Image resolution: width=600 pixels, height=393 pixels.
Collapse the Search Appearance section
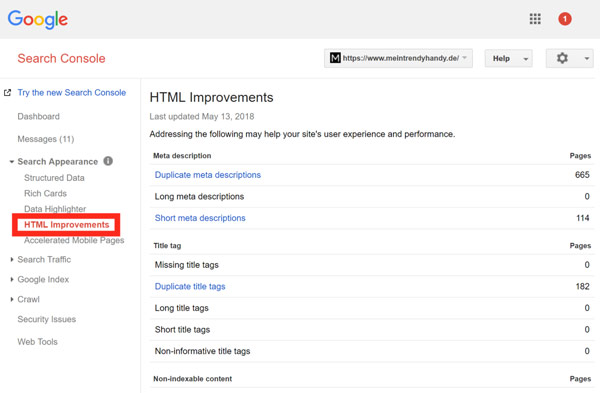pyautogui.click(x=12, y=162)
